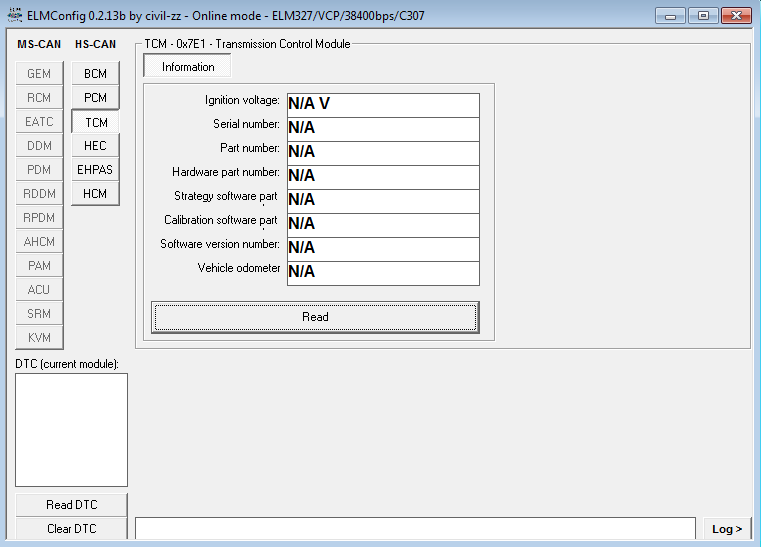Click the Serial number field
Viewport: 761px width, 547px height.
(383, 128)
